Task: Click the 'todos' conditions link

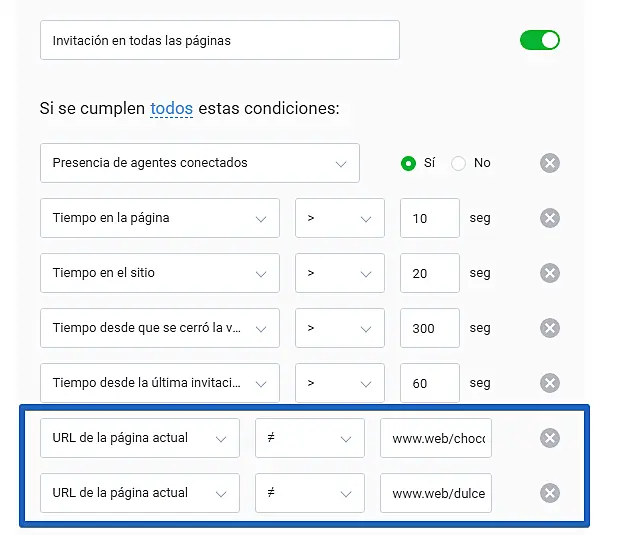Action: tap(171, 108)
